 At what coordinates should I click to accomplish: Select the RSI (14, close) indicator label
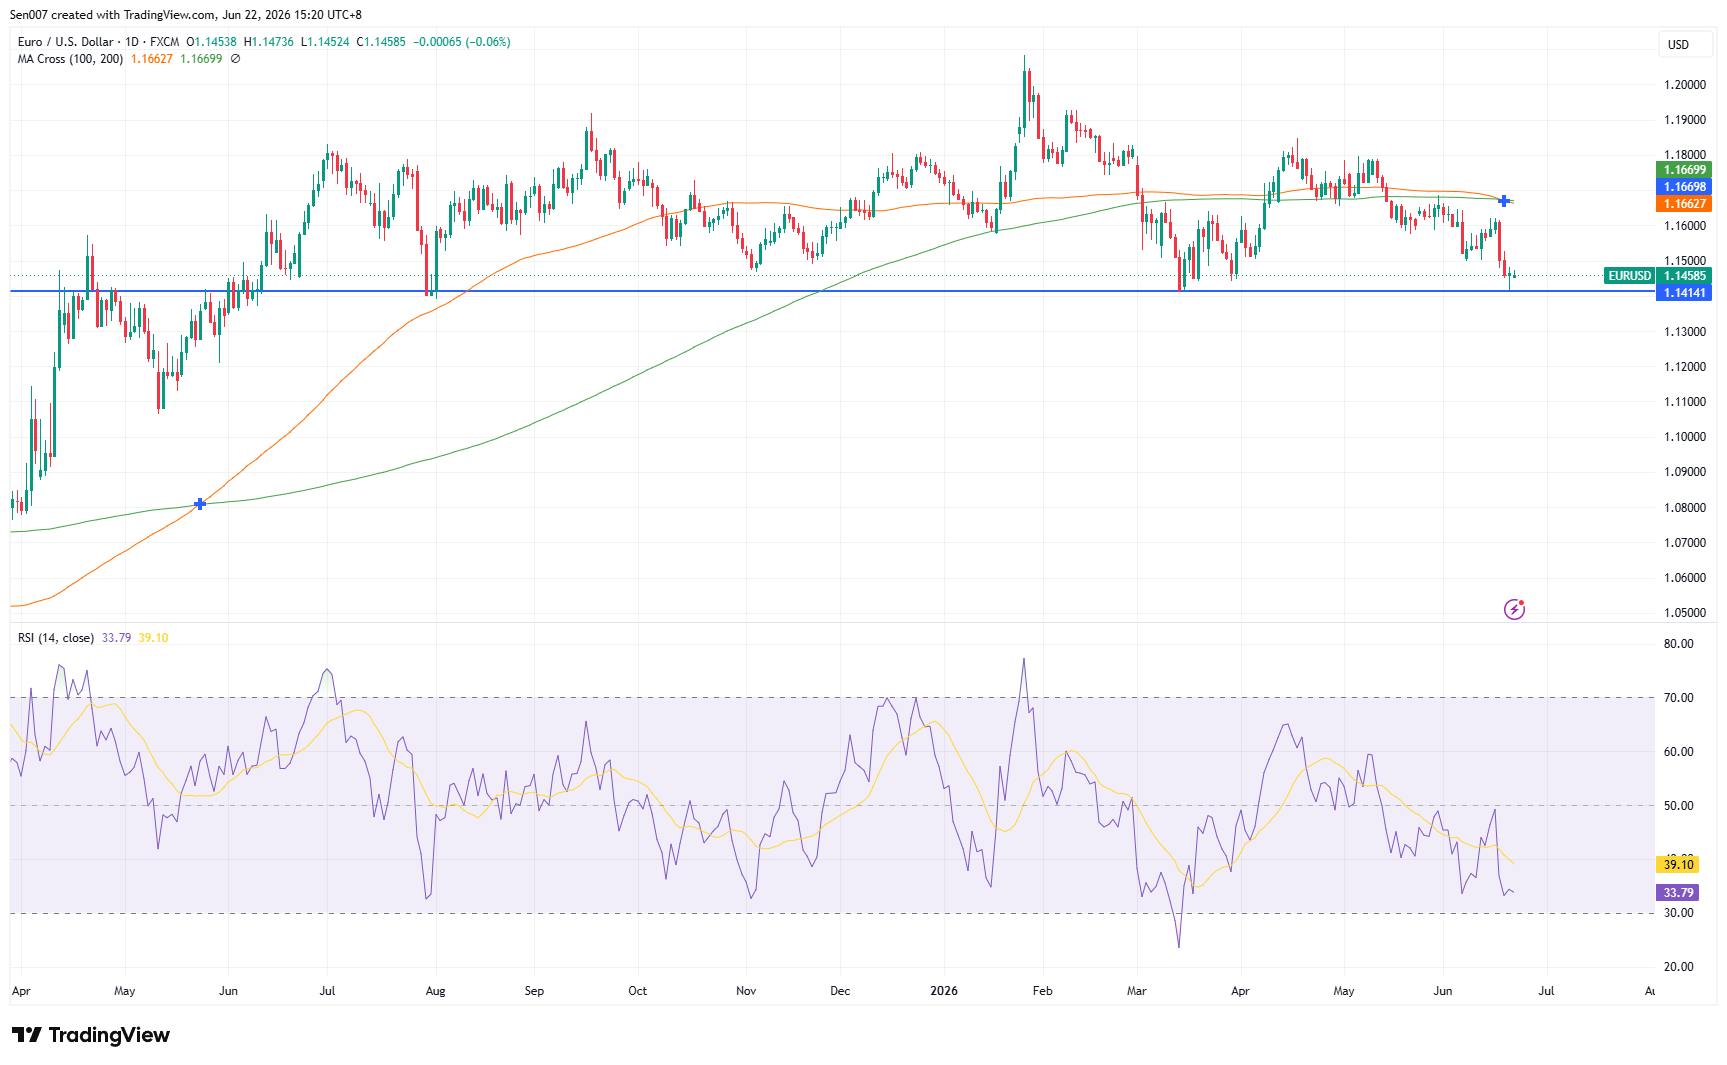(56, 638)
